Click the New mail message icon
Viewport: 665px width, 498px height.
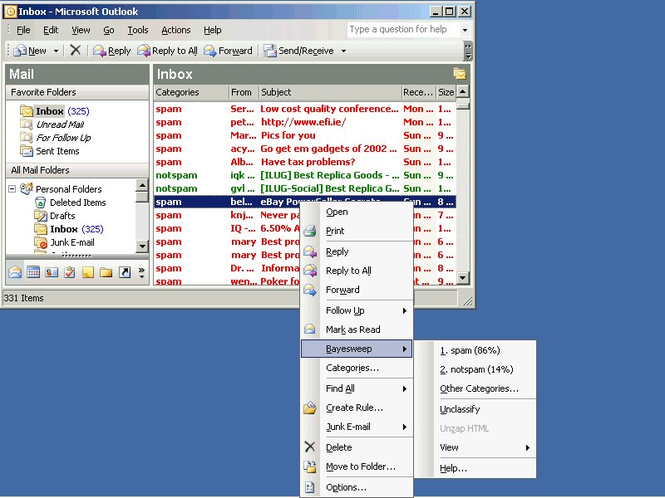[x=20, y=51]
